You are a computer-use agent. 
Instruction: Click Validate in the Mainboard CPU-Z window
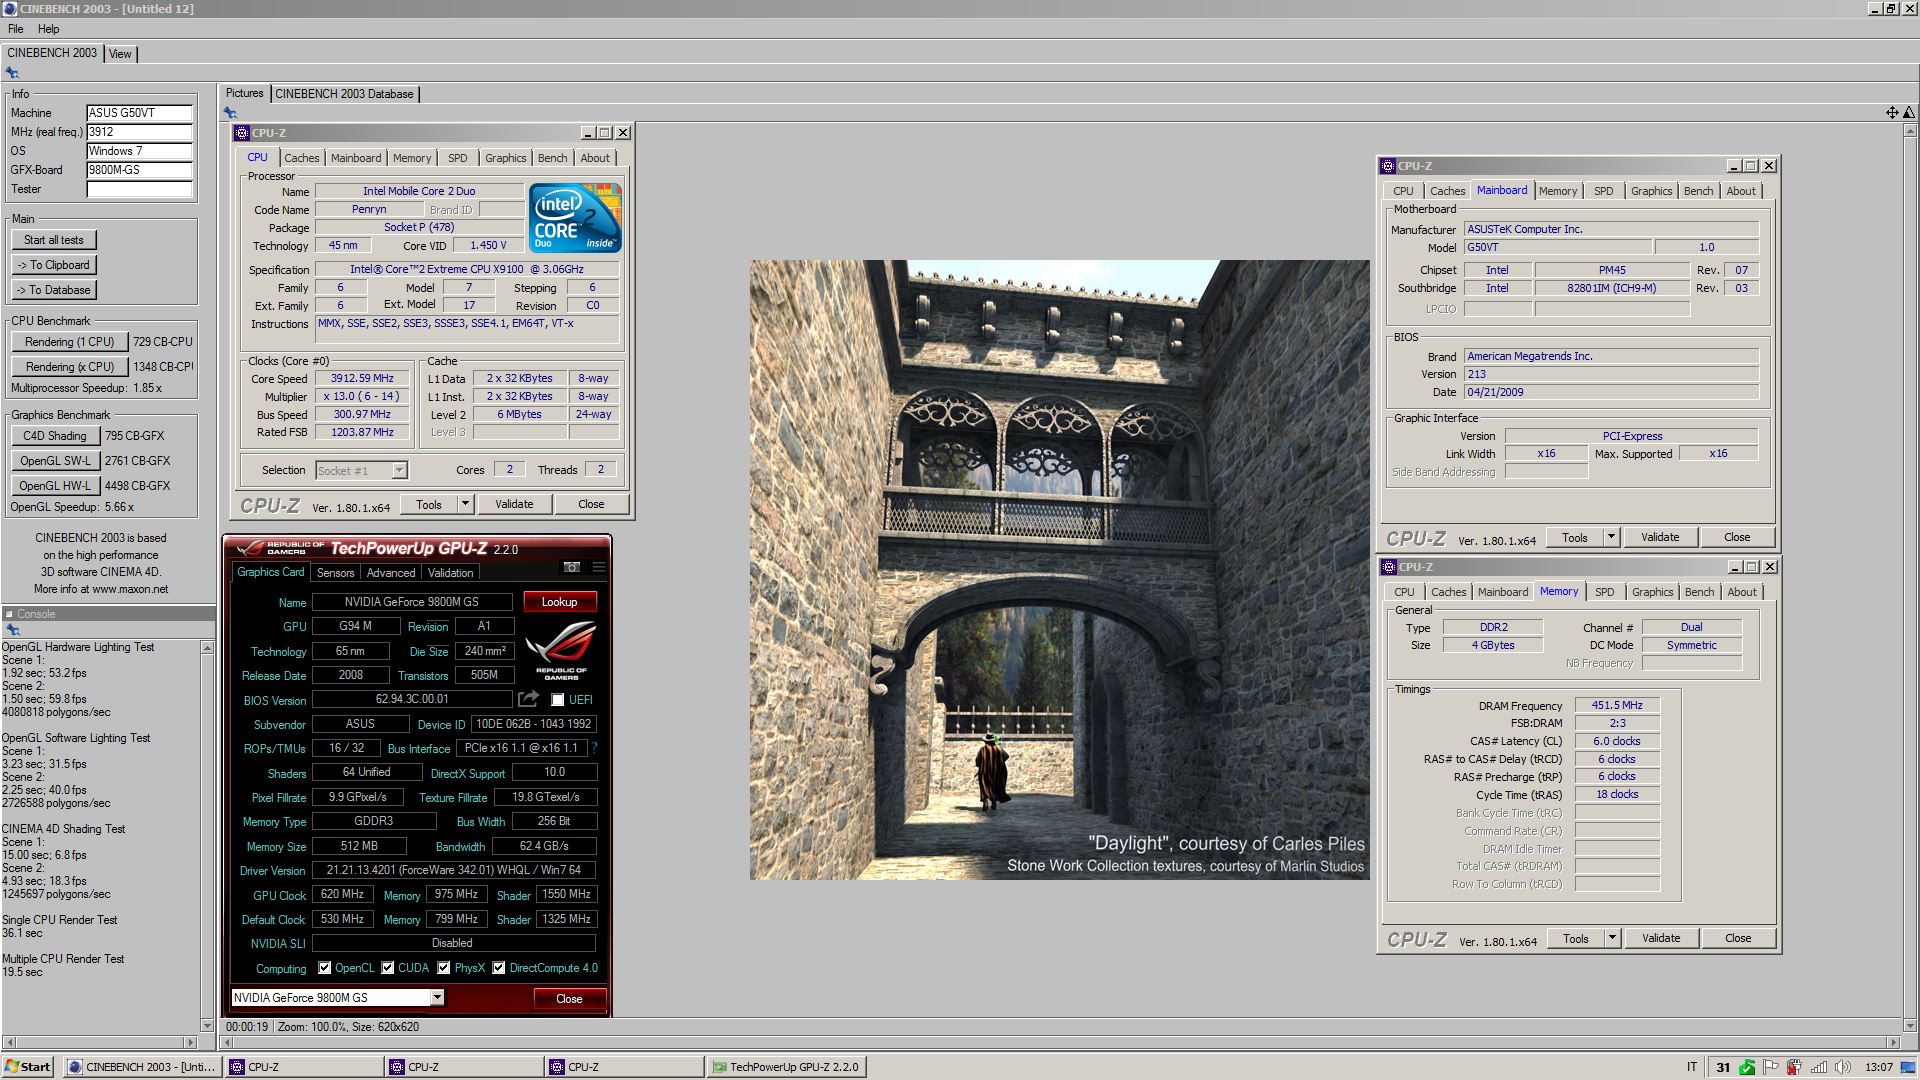click(1660, 537)
